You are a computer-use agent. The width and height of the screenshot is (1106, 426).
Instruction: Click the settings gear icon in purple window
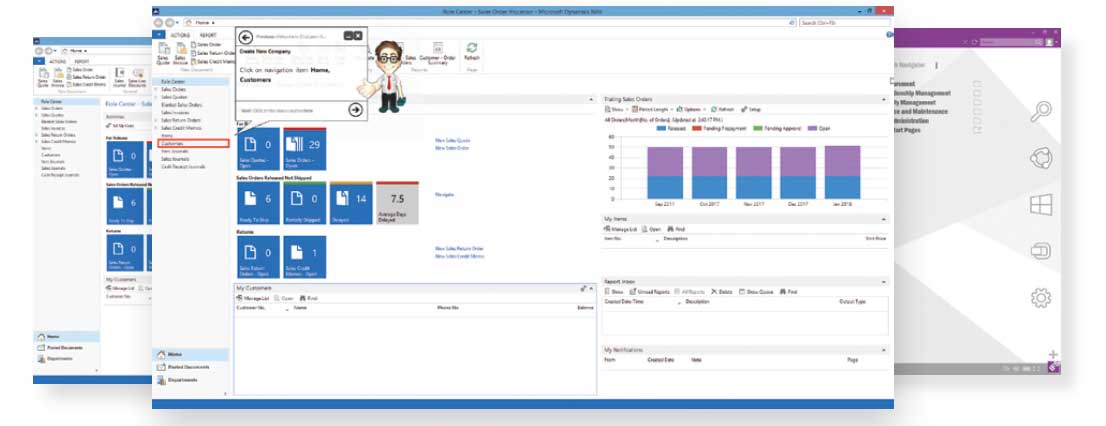tap(1041, 298)
